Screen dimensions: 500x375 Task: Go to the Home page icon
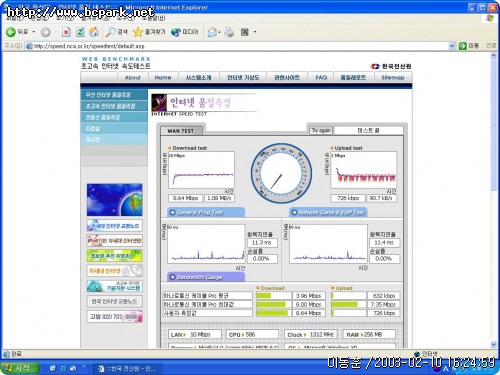94,32
